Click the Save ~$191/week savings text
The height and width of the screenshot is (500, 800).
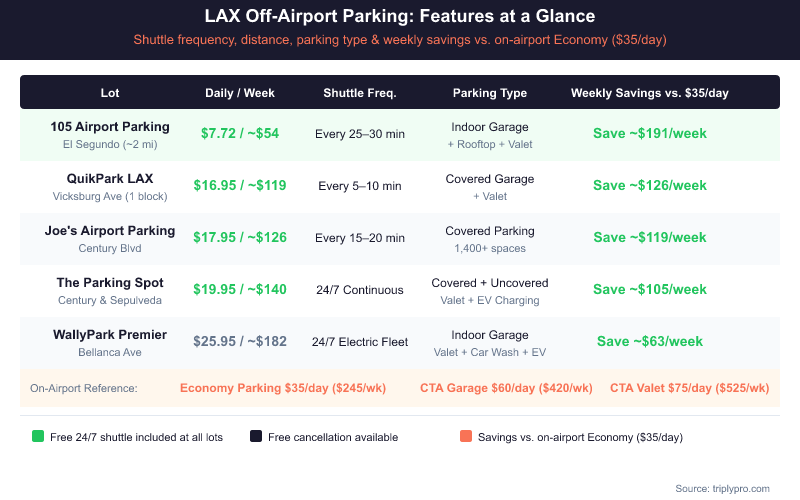click(650, 134)
